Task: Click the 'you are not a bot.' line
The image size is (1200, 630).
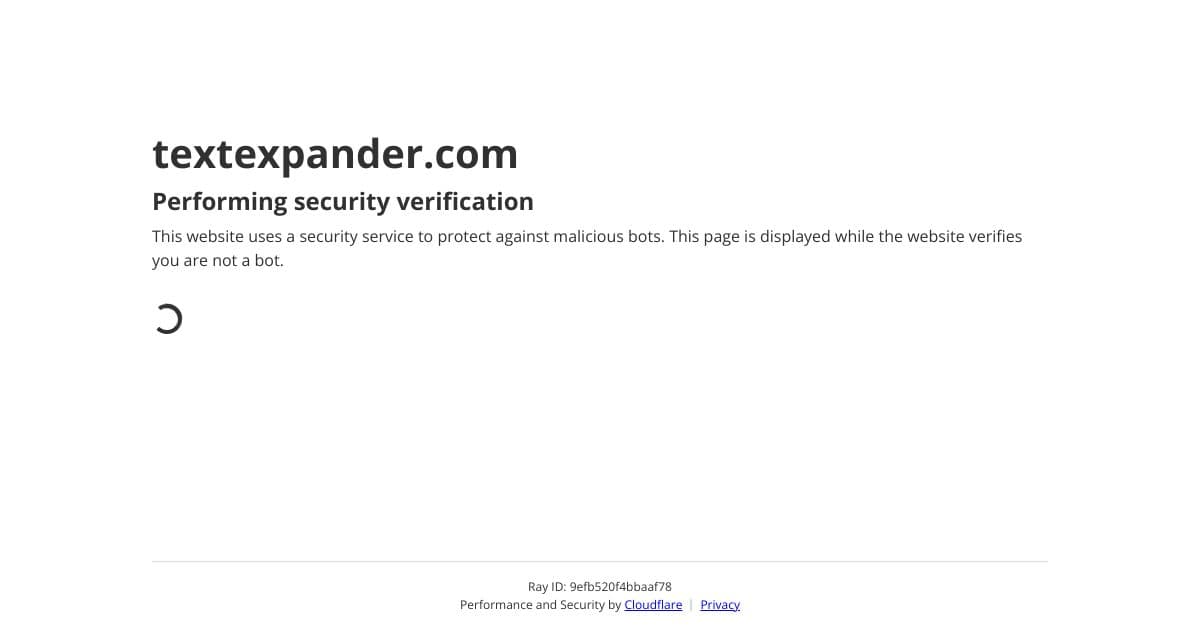Action: pos(218,261)
